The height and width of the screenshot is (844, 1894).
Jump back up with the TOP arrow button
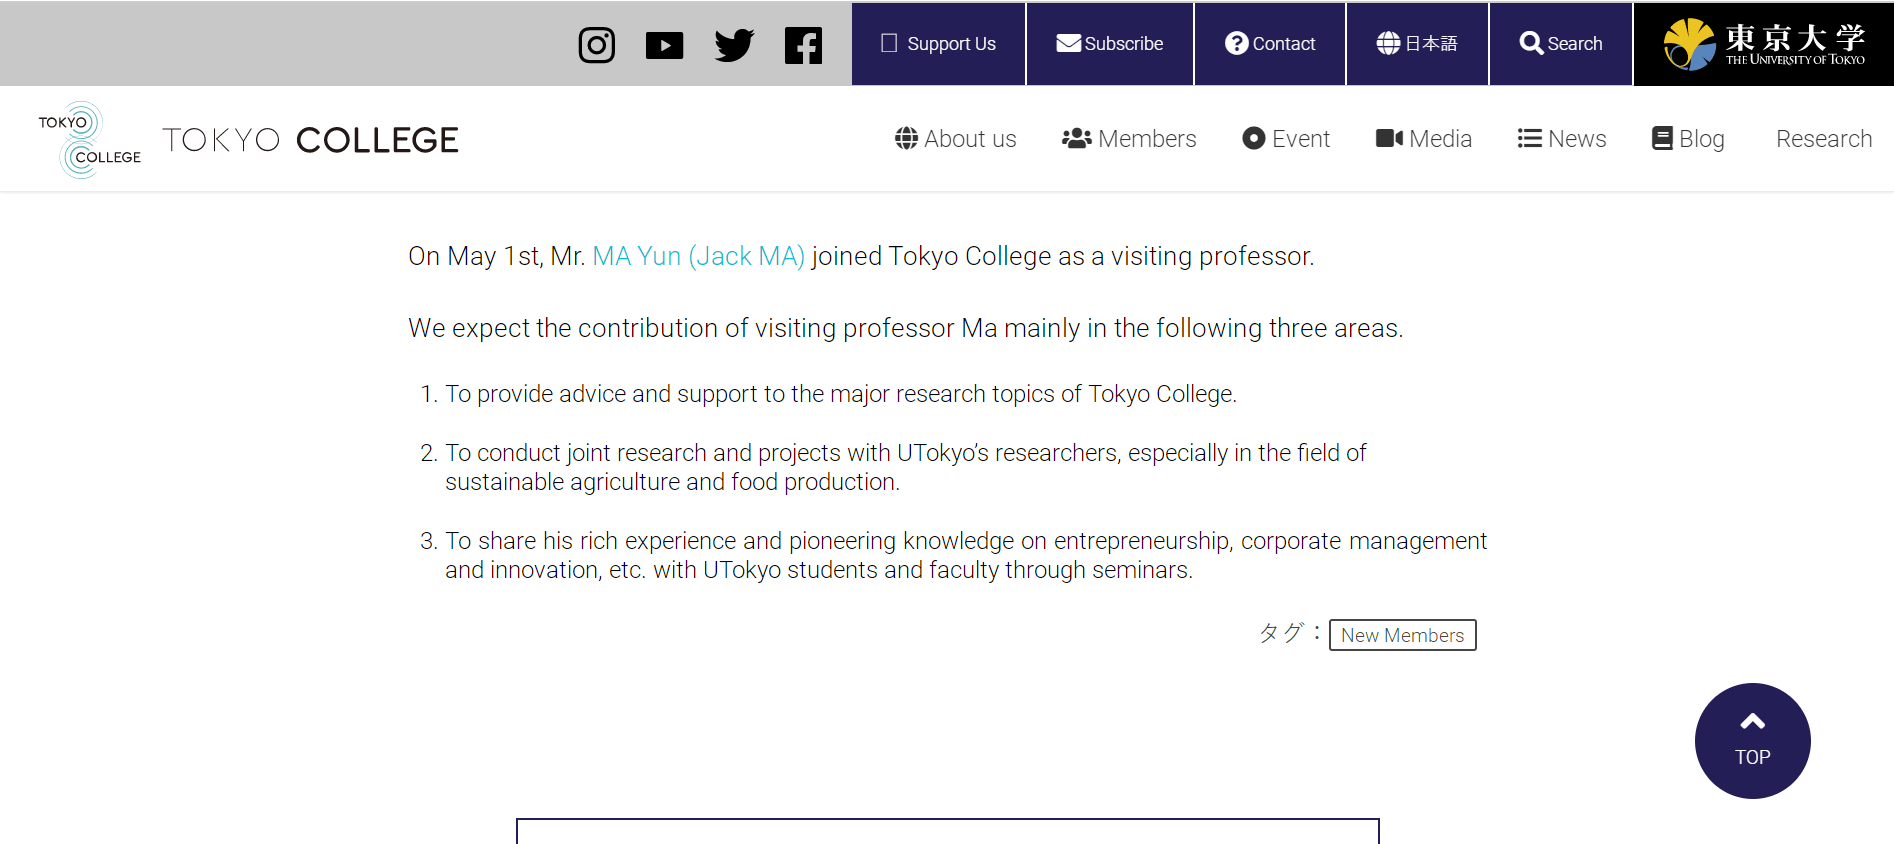coord(1753,741)
